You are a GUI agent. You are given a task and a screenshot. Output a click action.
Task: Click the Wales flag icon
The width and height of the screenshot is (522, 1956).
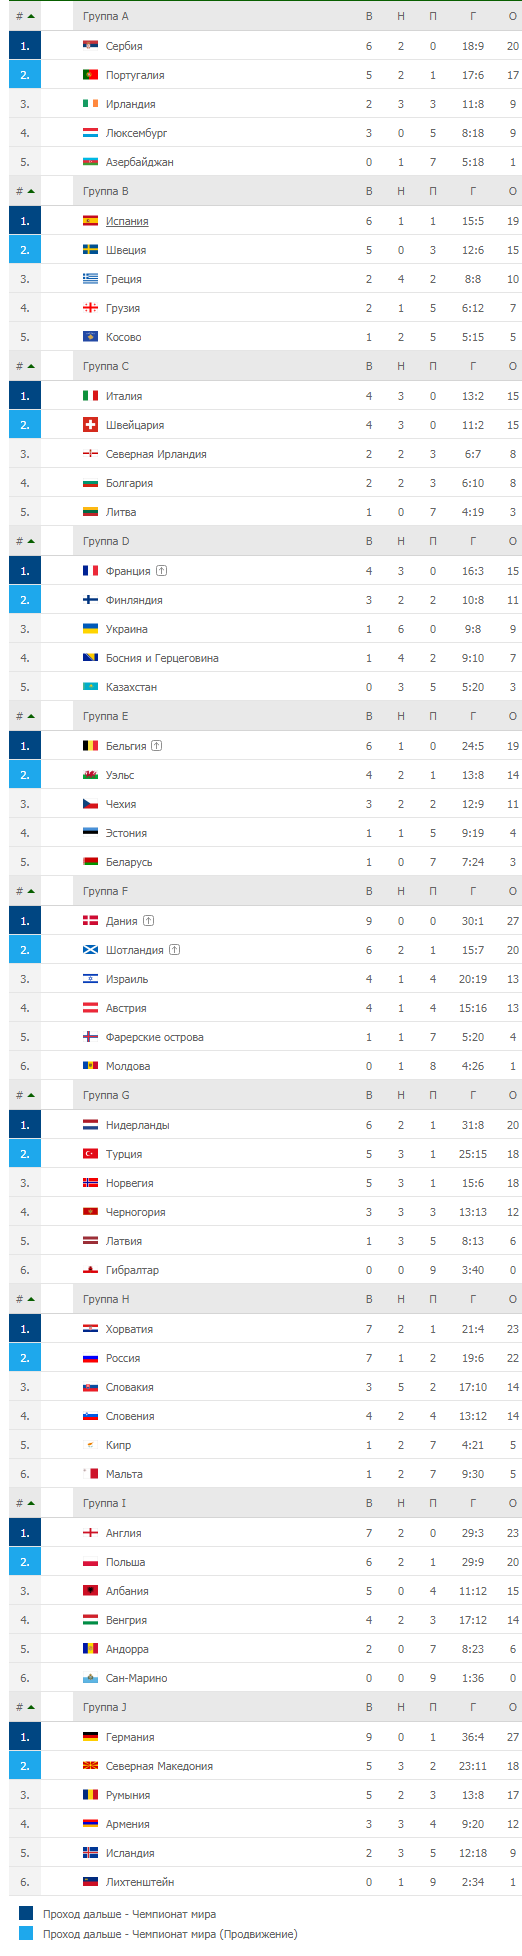coord(90,775)
